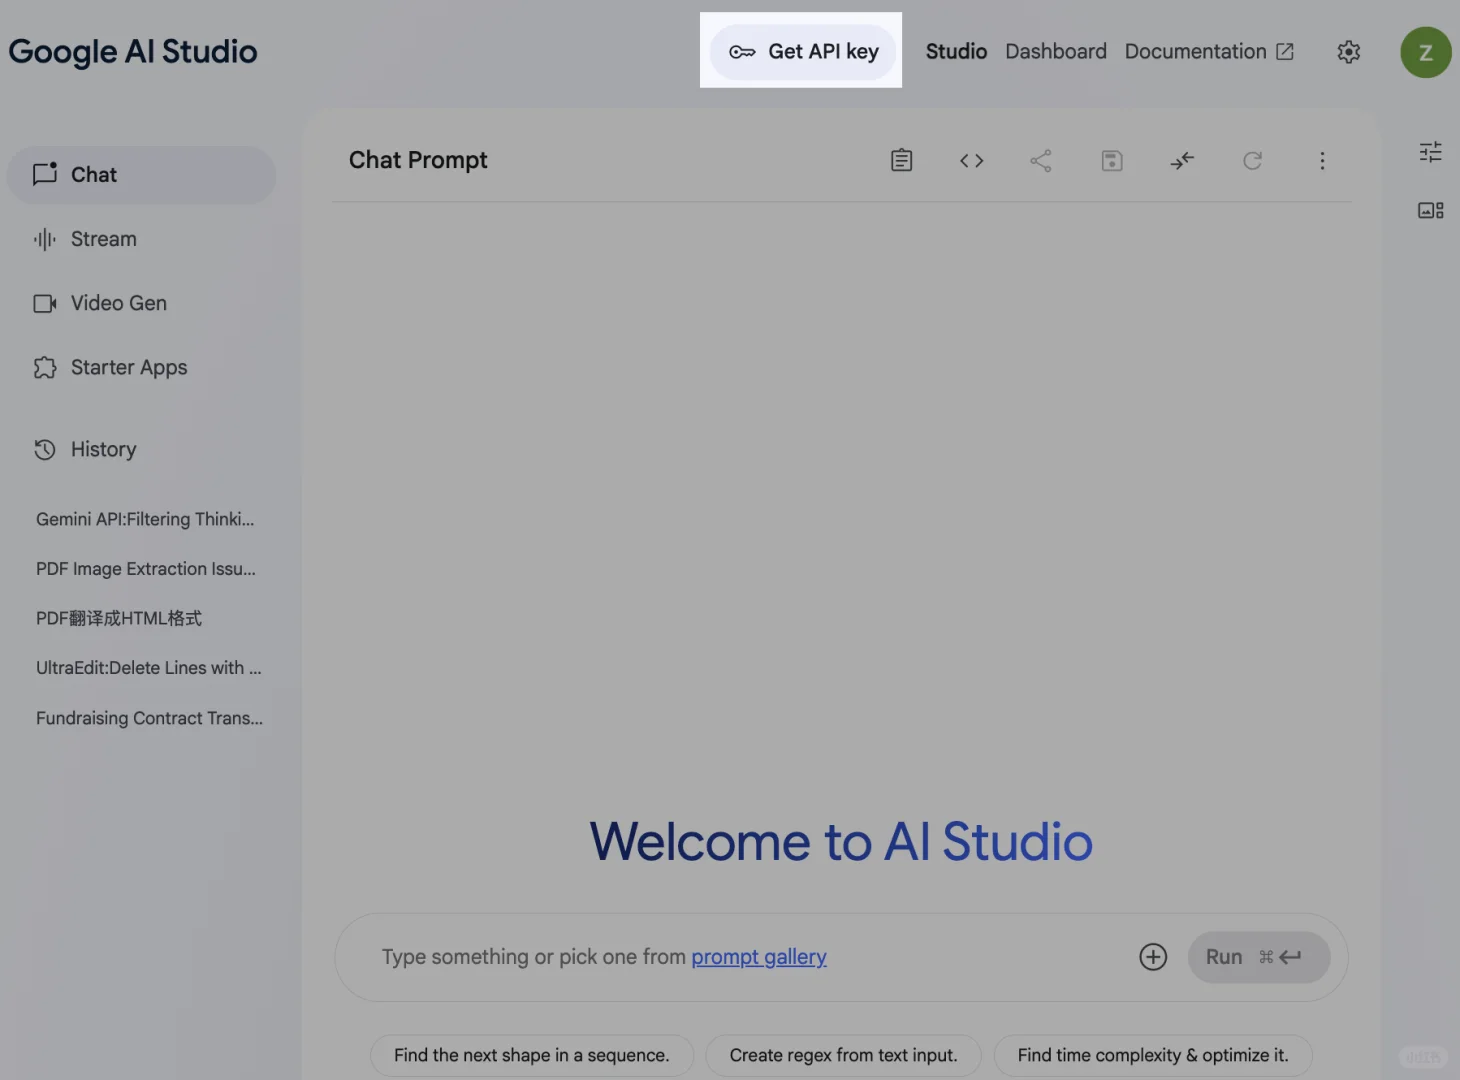The image size is (1460, 1080).
Task: Open the PDF翻译成HTML格式 history item
Action: coord(119,618)
